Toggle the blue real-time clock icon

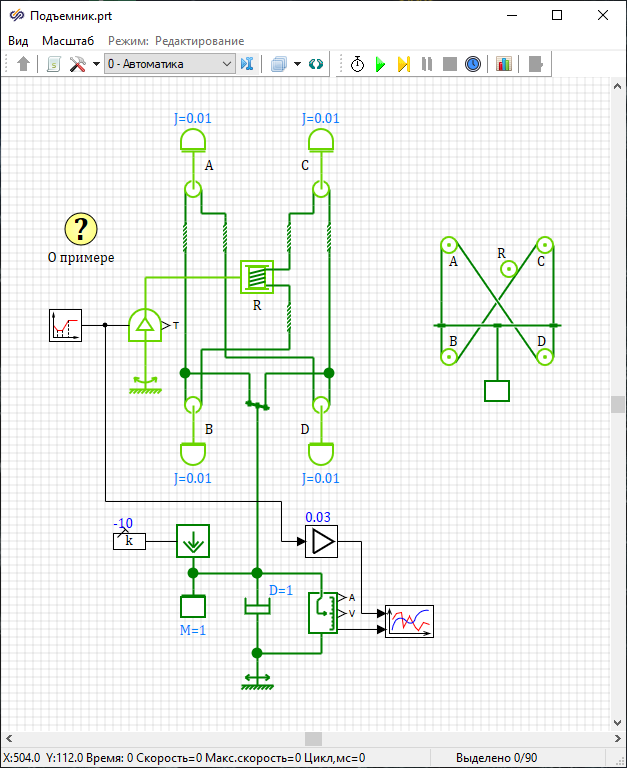473,64
